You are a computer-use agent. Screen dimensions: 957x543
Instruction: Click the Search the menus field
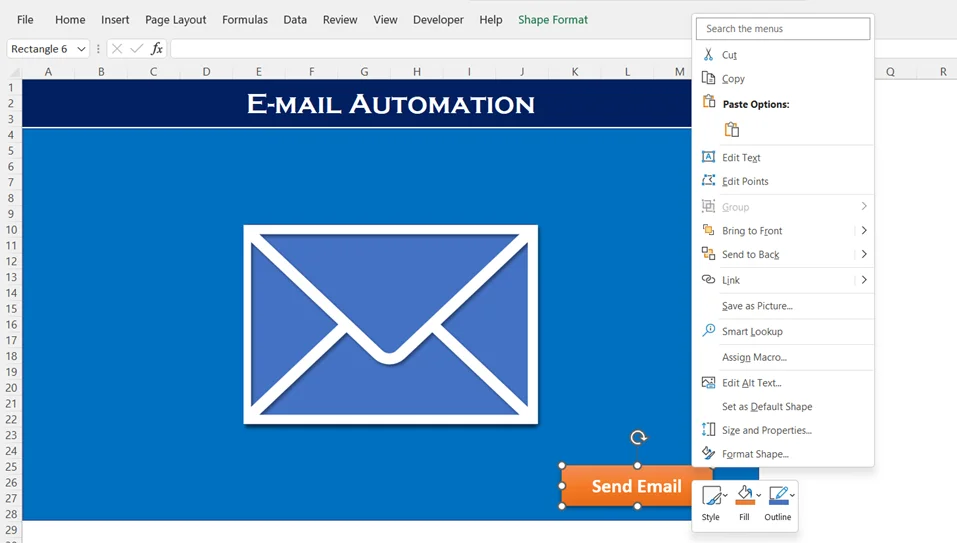coord(782,29)
